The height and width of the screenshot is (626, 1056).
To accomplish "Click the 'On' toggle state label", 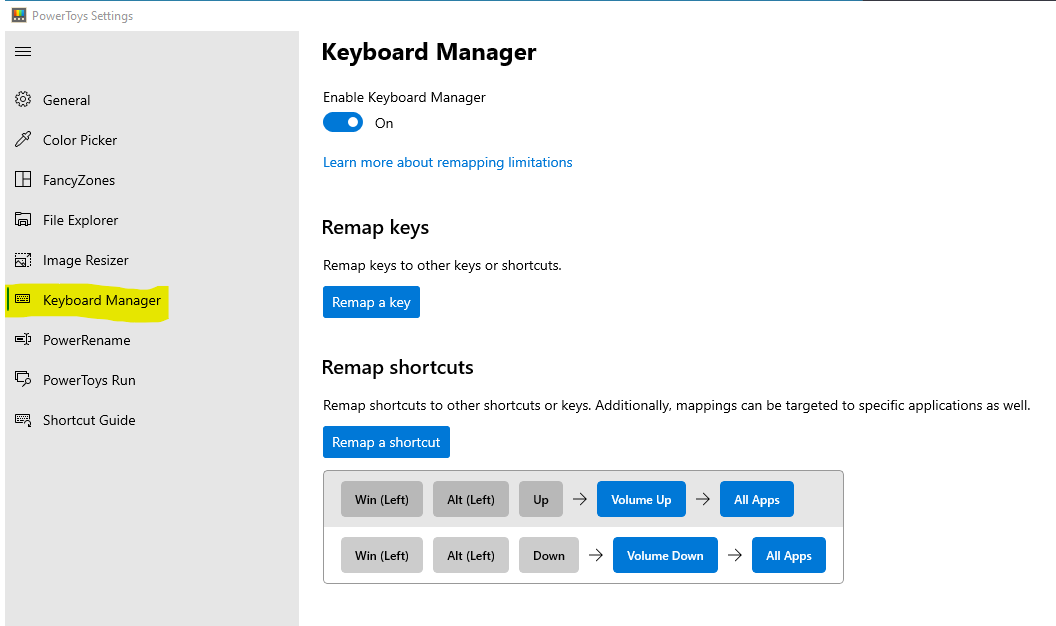I will pyautogui.click(x=384, y=123).
